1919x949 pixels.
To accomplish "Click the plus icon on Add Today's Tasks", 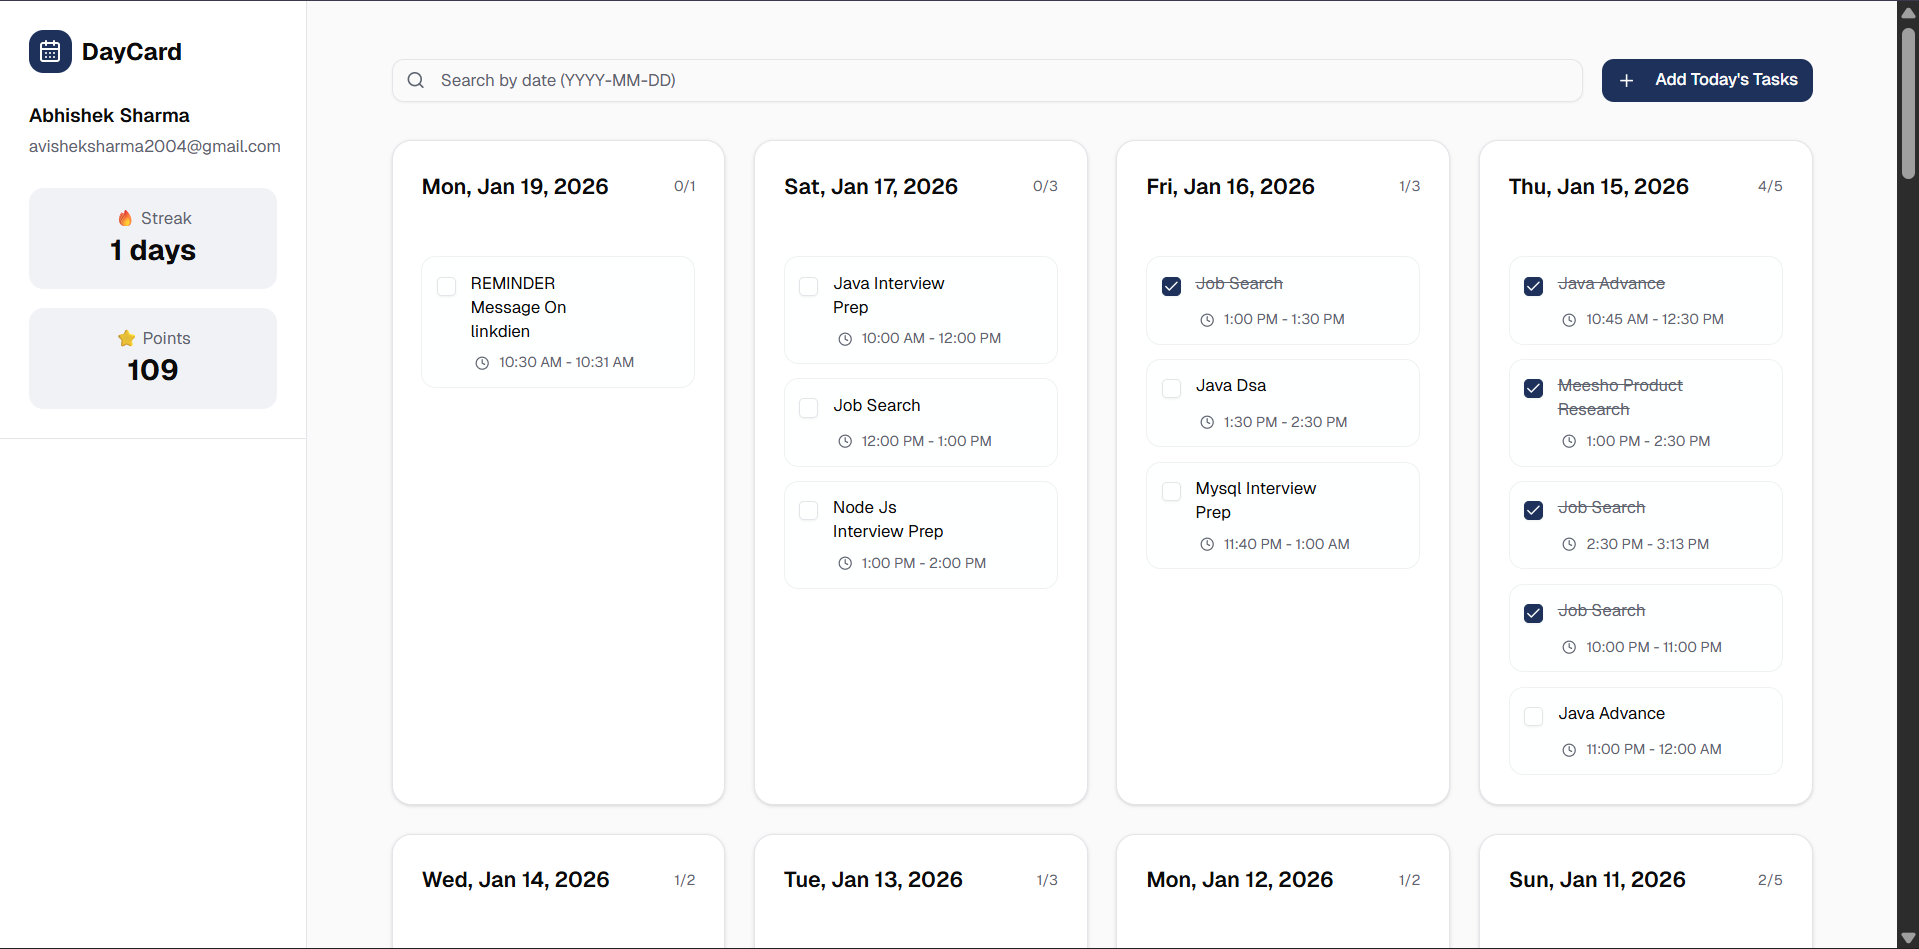I will click(1627, 80).
